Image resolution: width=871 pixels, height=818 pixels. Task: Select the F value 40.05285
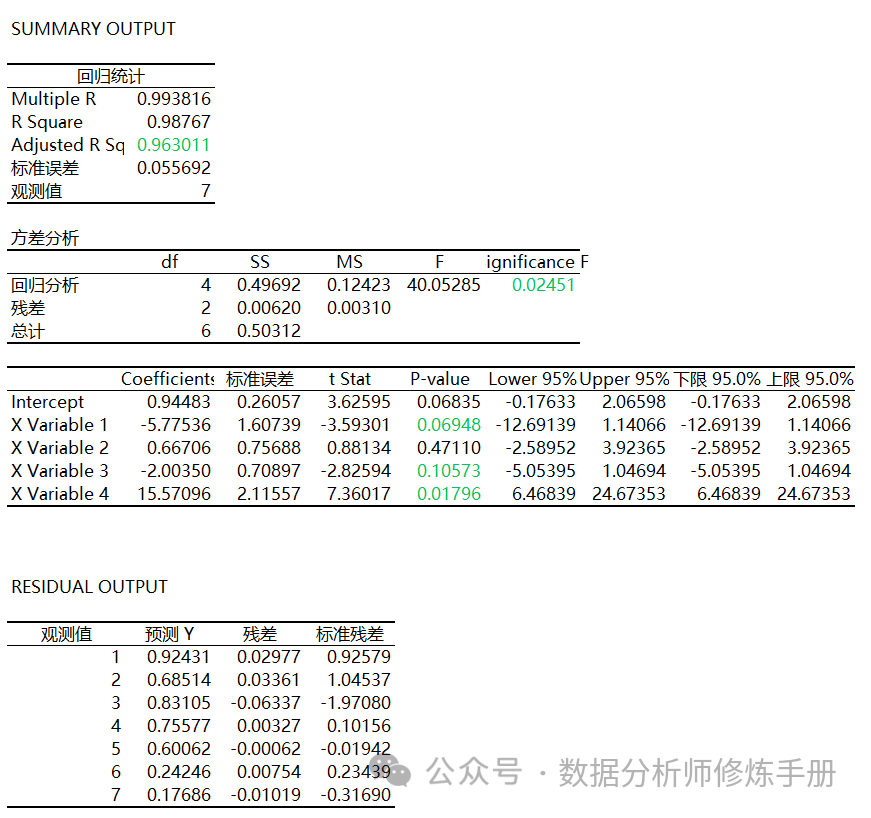[443, 285]
